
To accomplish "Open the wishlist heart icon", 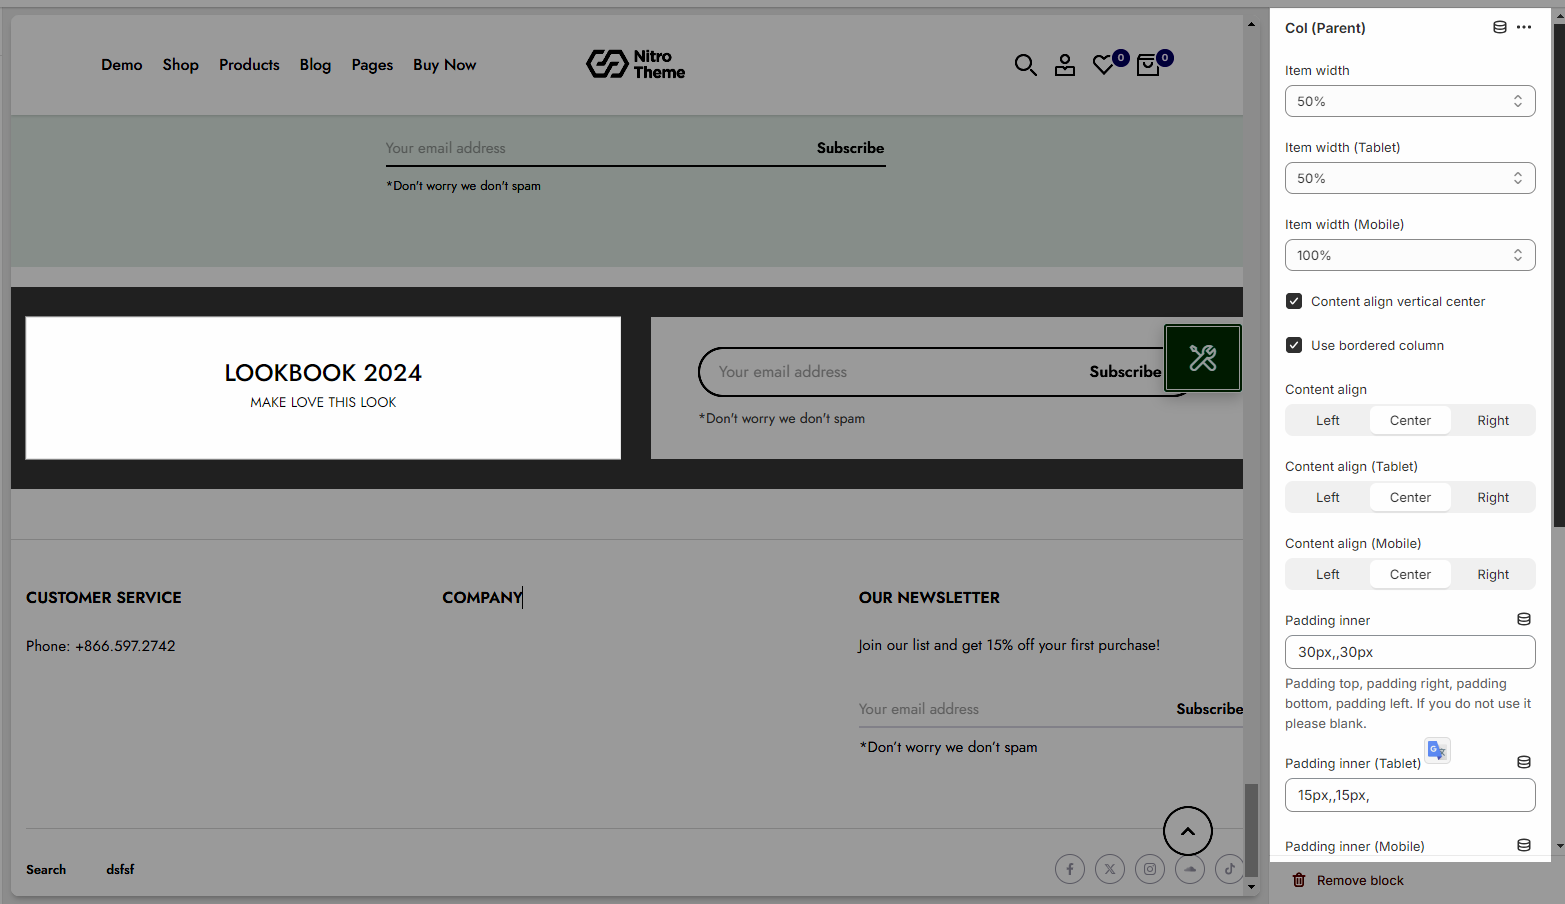I will 1104,65.
